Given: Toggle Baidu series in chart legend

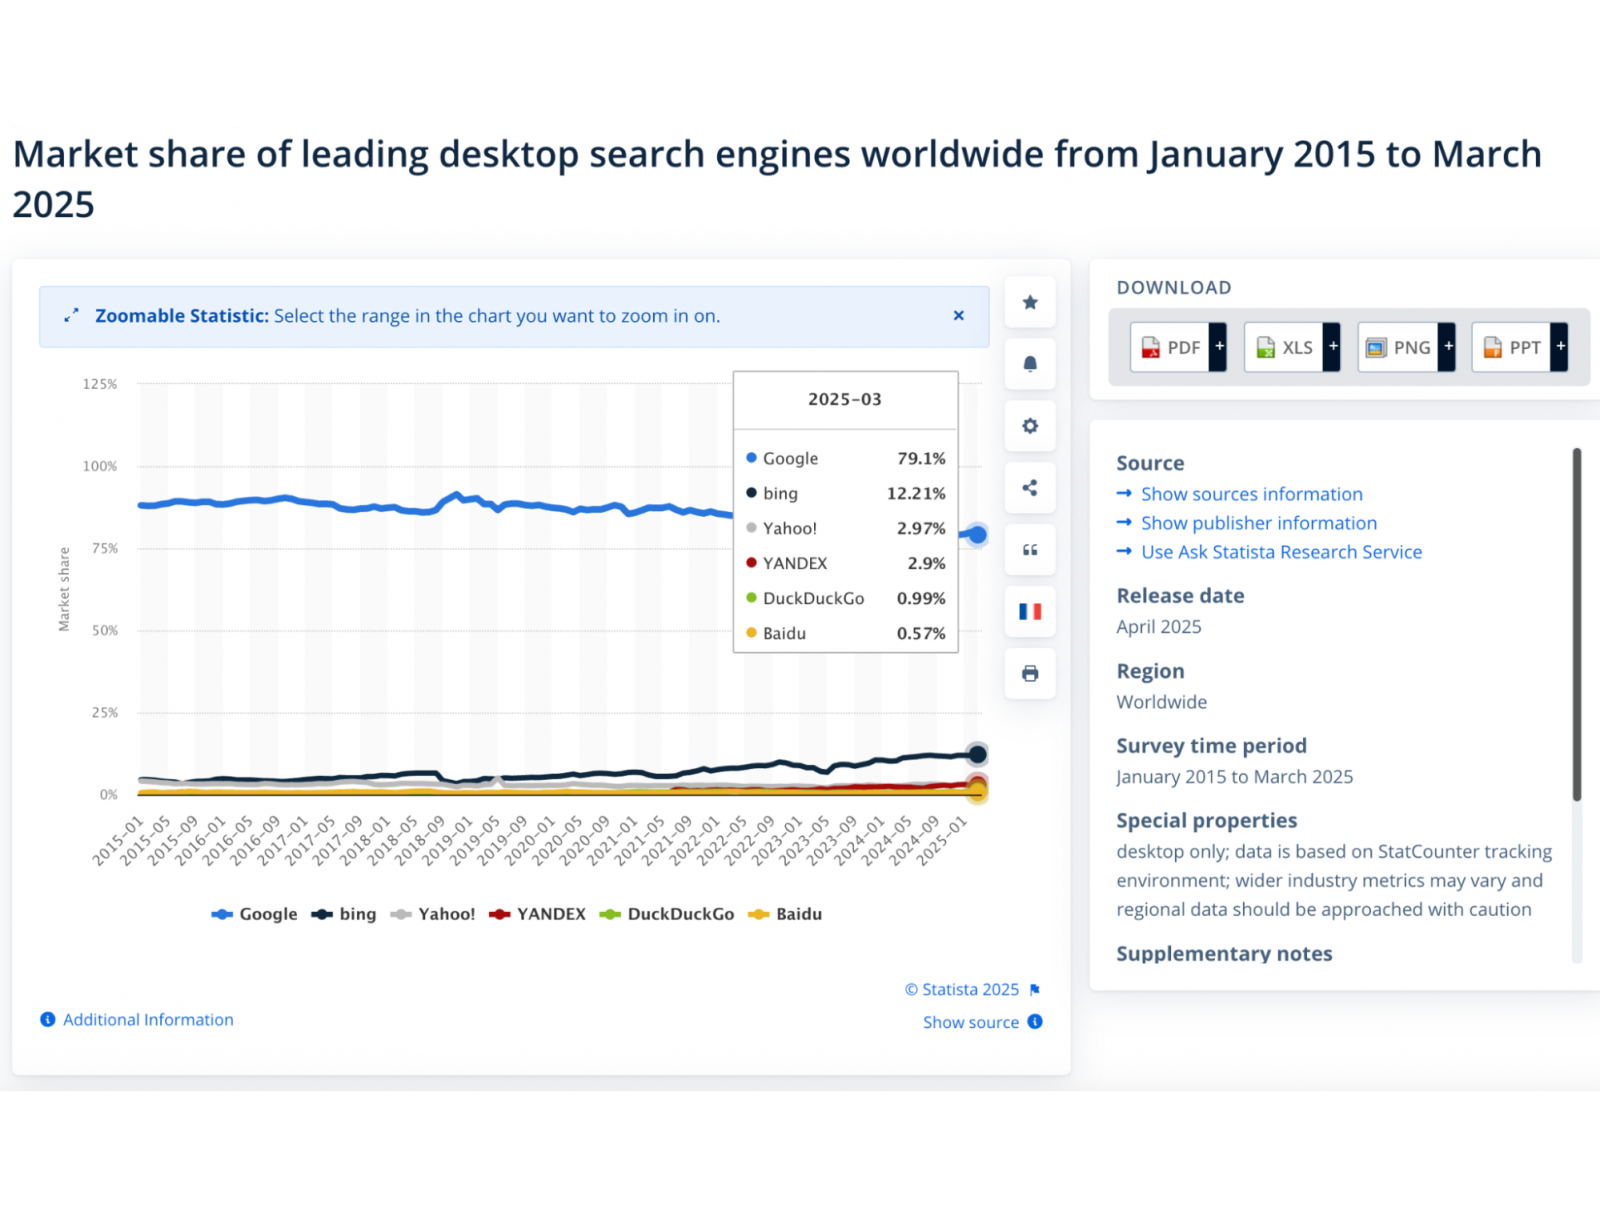Looking at the screenshot, I should (785, 914).
